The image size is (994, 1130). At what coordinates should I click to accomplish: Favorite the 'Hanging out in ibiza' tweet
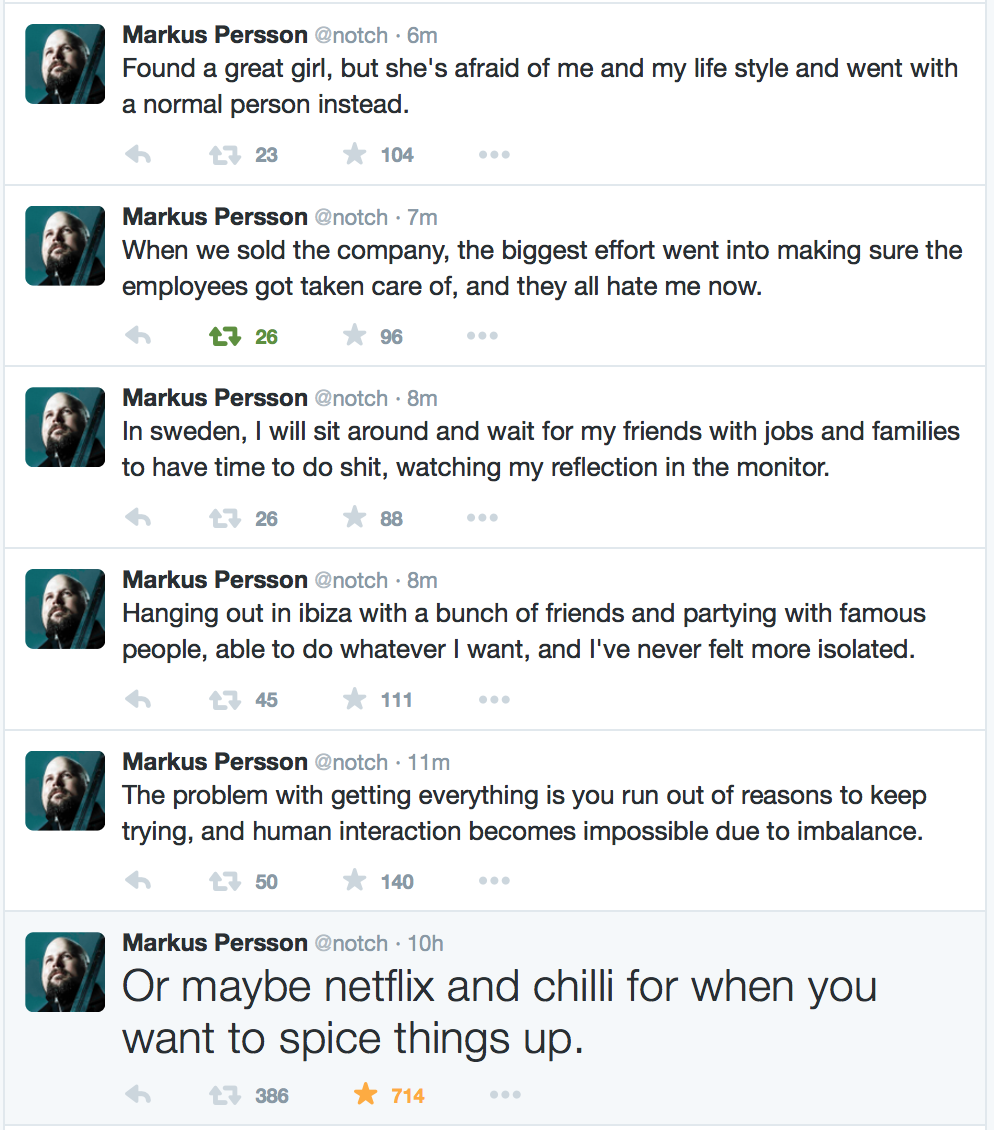tap(355, 700)
